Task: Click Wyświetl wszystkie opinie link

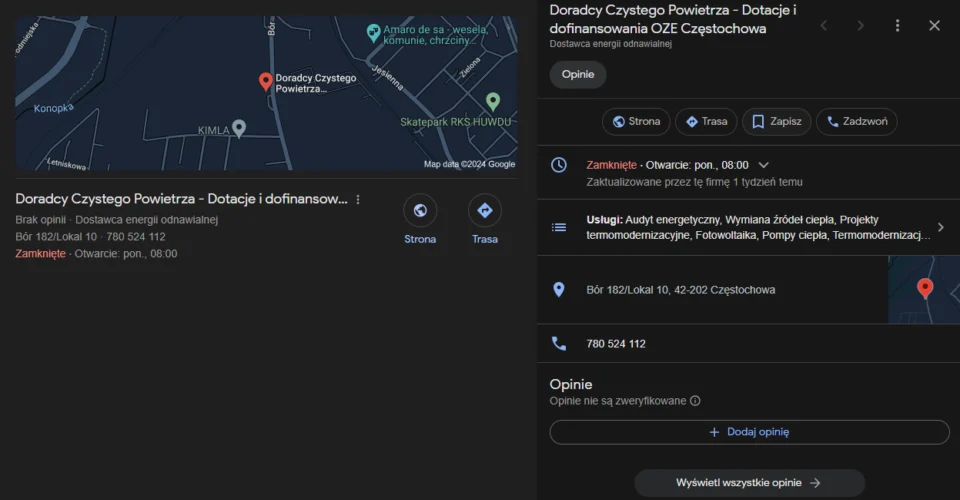Action: 749,483
